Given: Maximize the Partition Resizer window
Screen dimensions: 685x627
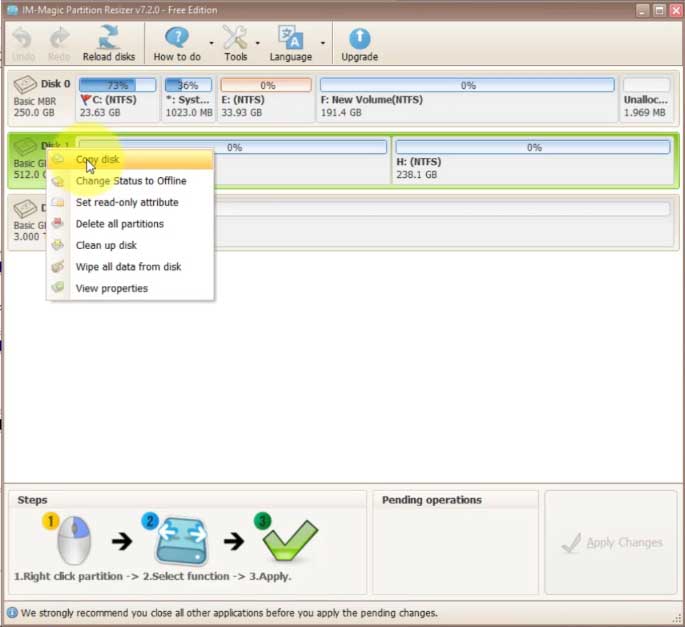Looking at the screenshot, I should point(659,10).
